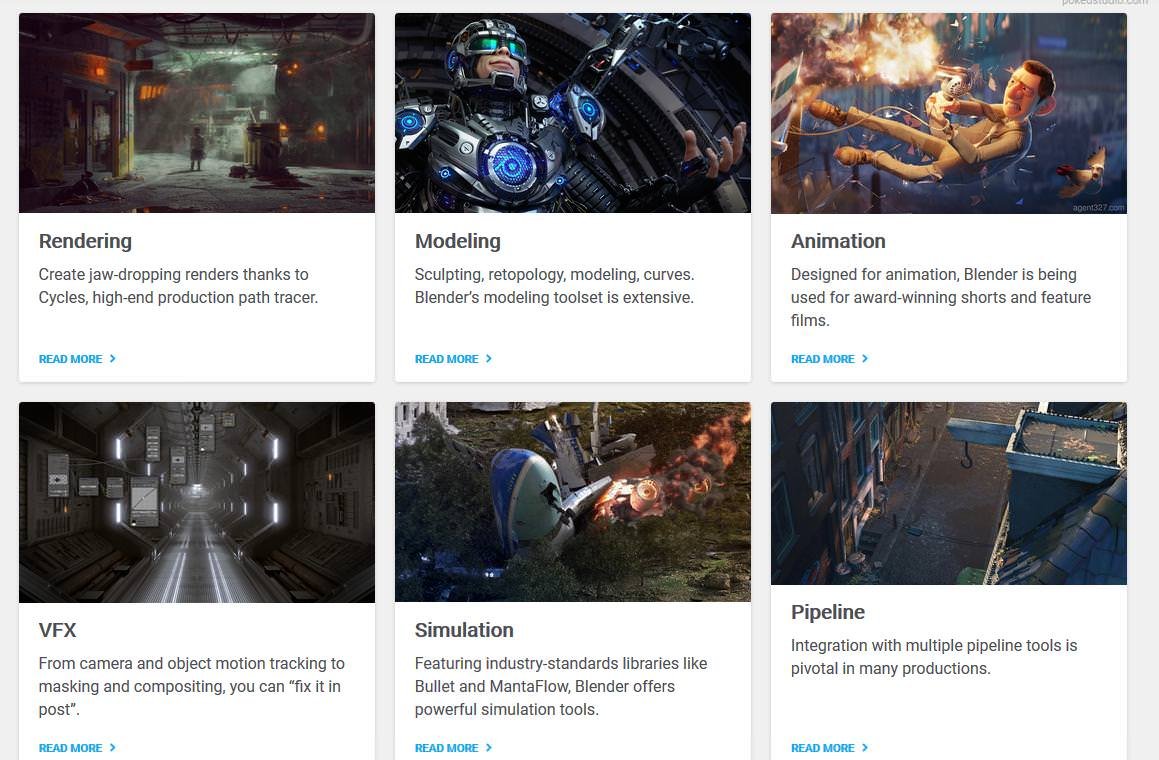
Task: Click chevron arrow beside Rendering's Read More
Action: (x=112, y=359)
